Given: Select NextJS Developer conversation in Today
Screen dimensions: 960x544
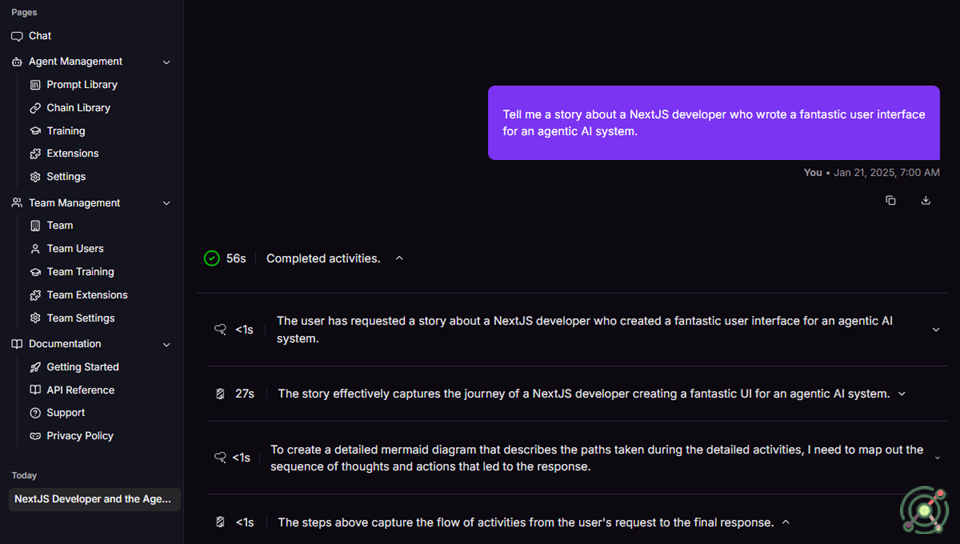Looking at the screenshot, I should [94, 499].
